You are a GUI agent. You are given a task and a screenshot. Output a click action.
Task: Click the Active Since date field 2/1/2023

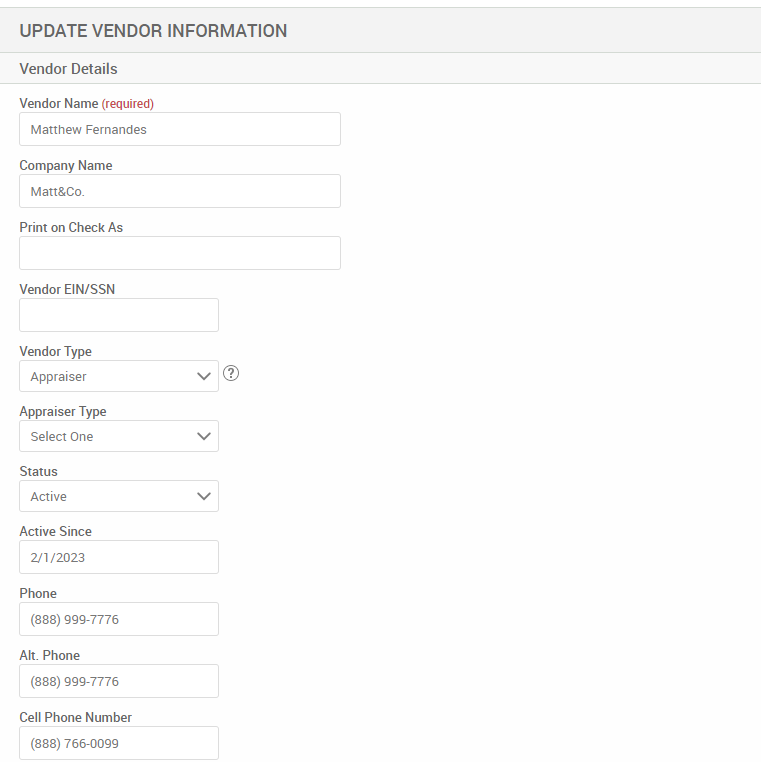pos(119,557)
